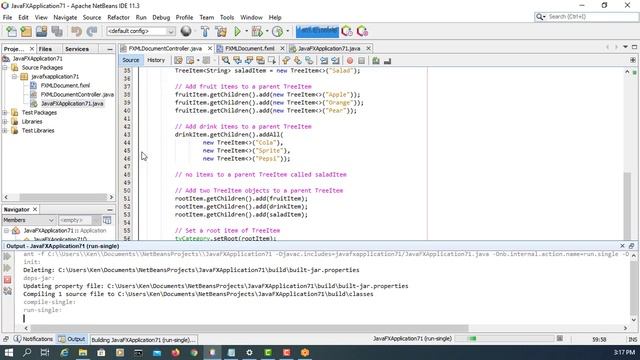Select FXMLDocument.fxml in project tree
This screenshot has width=640, height=360.
pyautogui.click(x=65, y=85)
